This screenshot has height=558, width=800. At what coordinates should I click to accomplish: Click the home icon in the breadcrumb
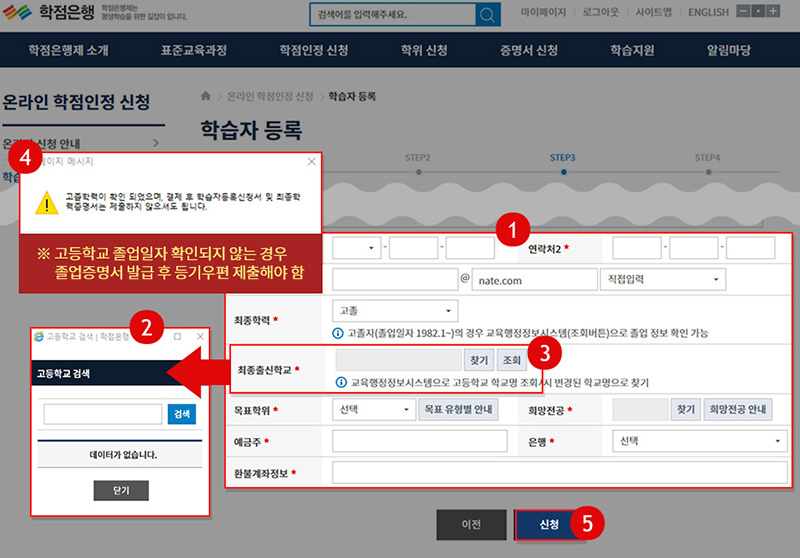click(x=207, y=95)
